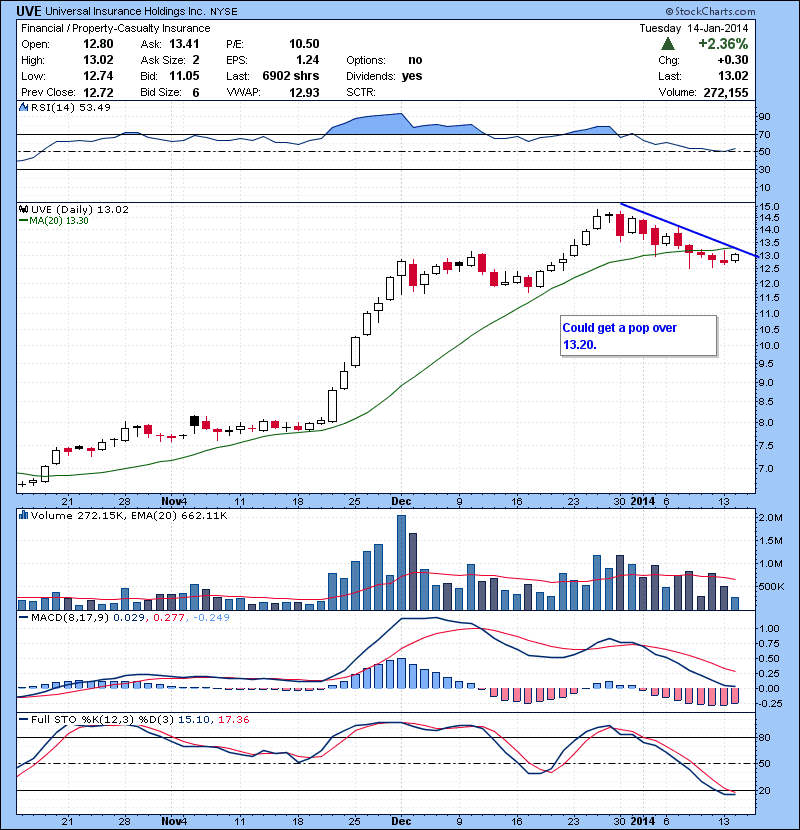This screenshot has width=800, height=830.
Task: Click Universal Insurance Holdings Inc. name
Action: [x=125, y=11]
